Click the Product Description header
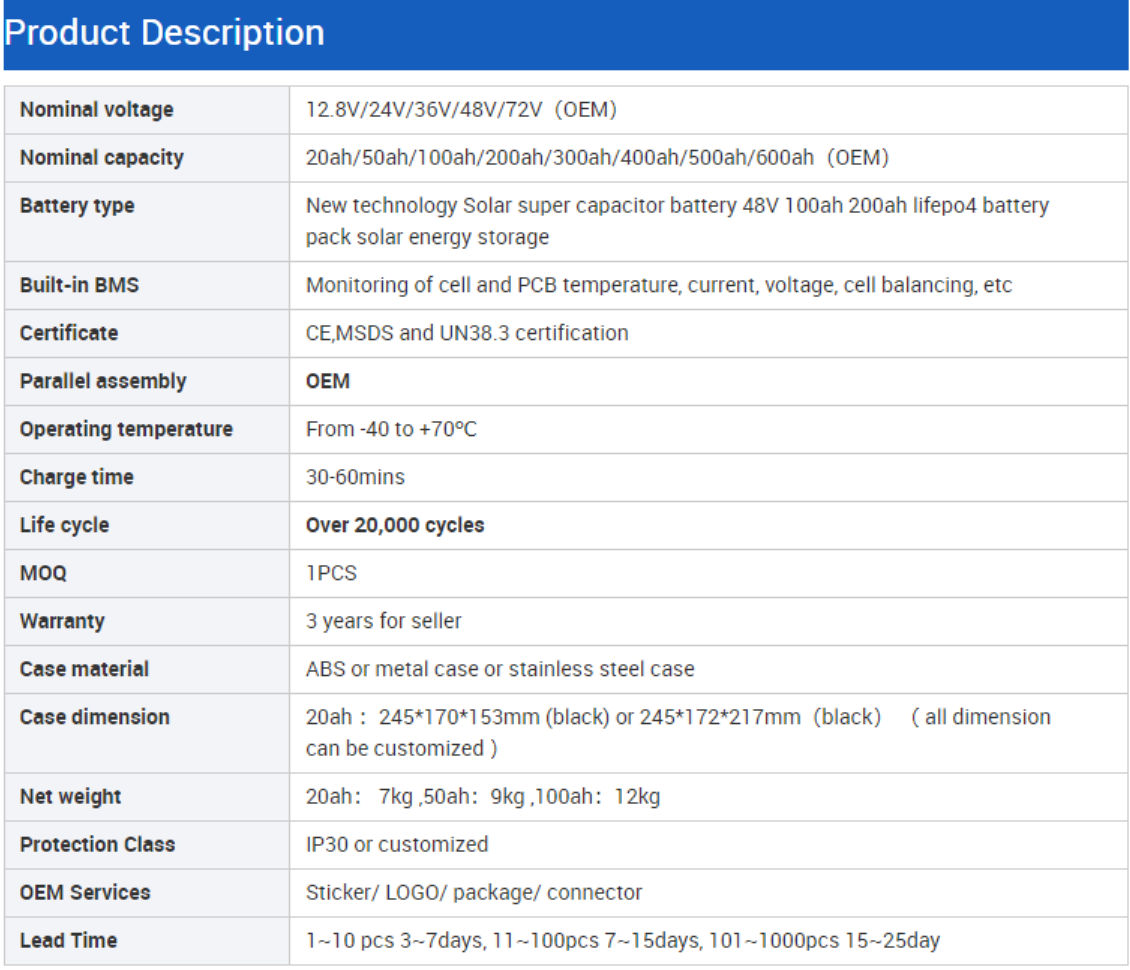The width and height of the screenshot is (1130, 970). coord(164,33)
